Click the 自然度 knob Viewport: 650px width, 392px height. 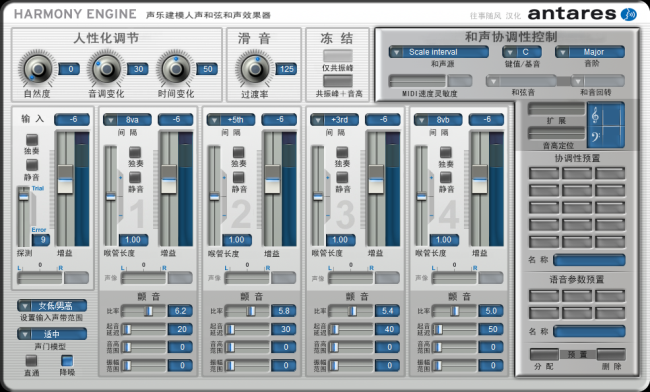coord(38,69)
